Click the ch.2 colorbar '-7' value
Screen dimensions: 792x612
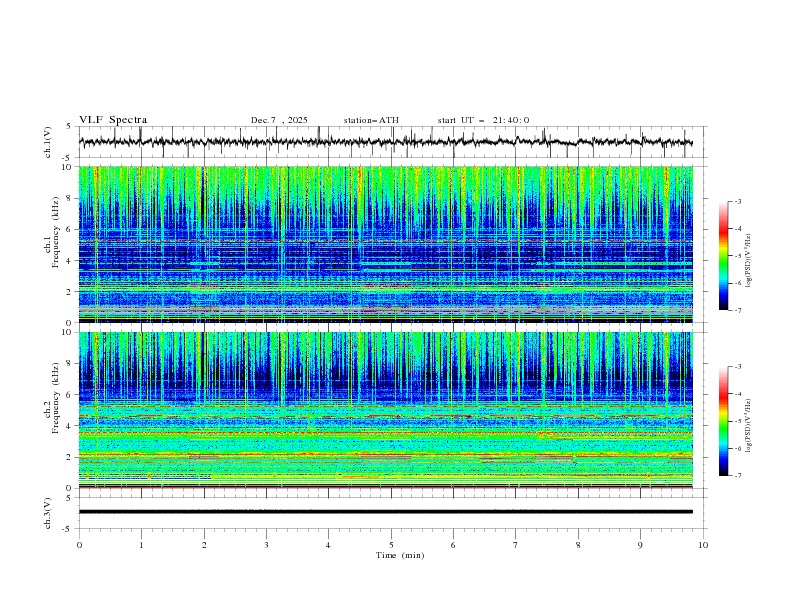click(738, 476)
